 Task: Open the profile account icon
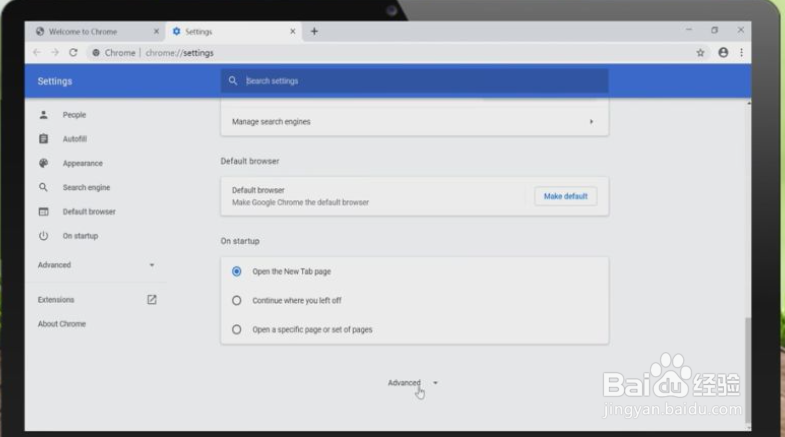pyautogui.click(x=723, y=52)
